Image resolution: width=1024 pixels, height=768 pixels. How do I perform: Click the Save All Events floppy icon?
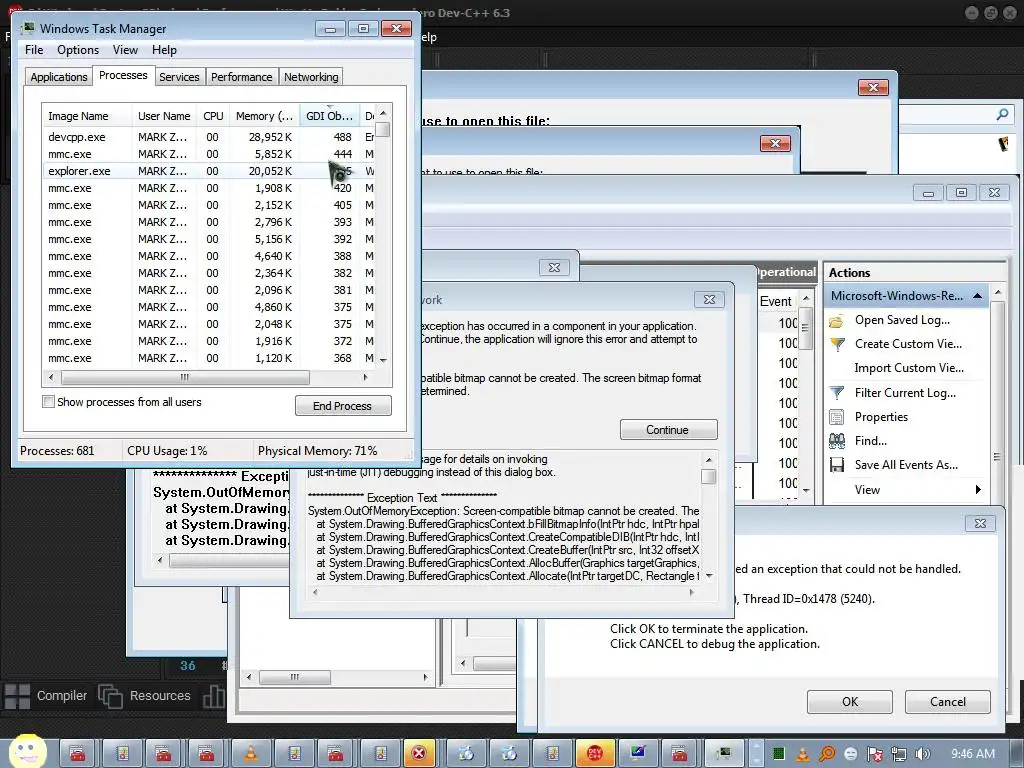(x=837, y=465)
